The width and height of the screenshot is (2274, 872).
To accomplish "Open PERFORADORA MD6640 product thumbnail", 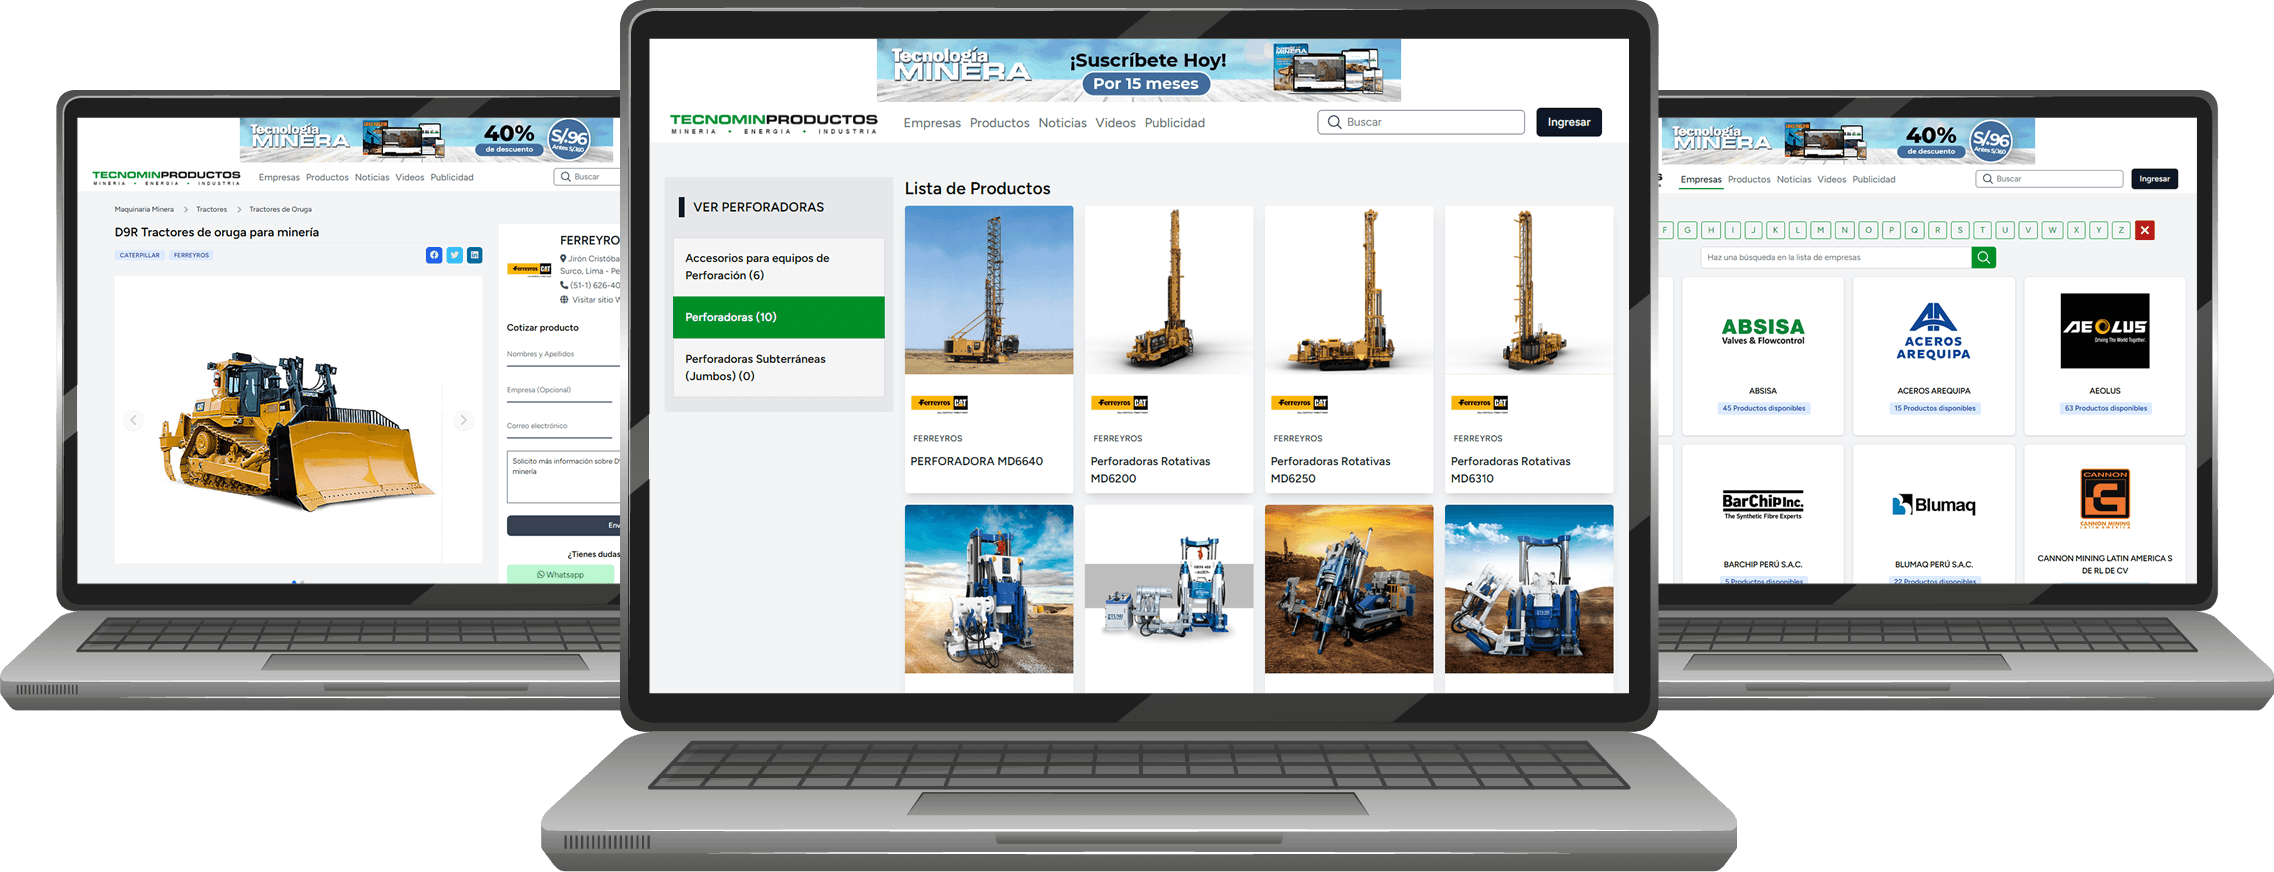I will point(989,290).
